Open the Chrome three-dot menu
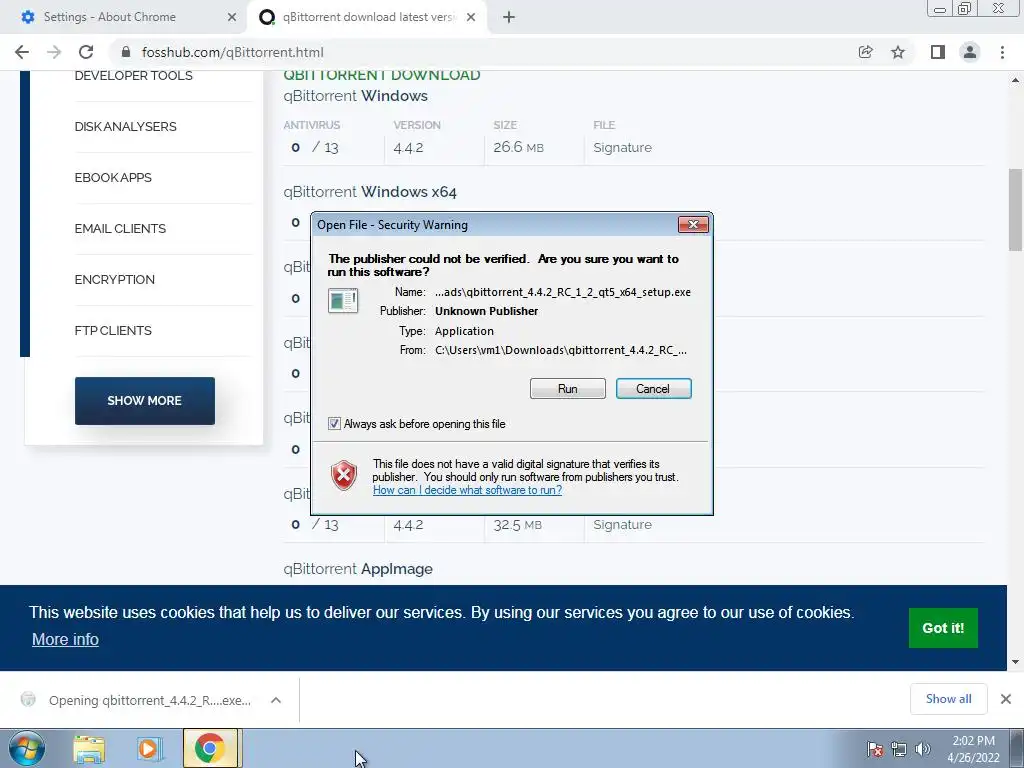 tap(1002, 52)
